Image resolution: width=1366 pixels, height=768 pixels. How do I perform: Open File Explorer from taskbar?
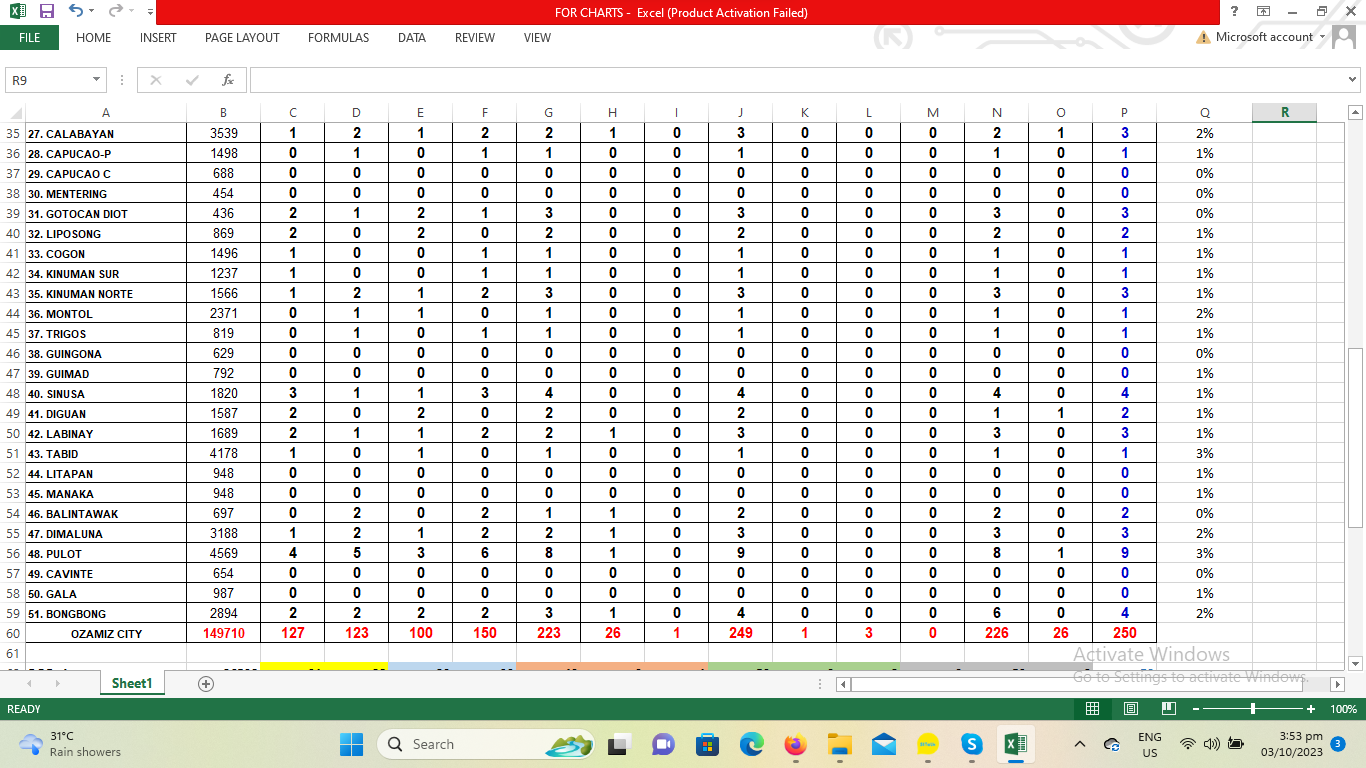839,744
